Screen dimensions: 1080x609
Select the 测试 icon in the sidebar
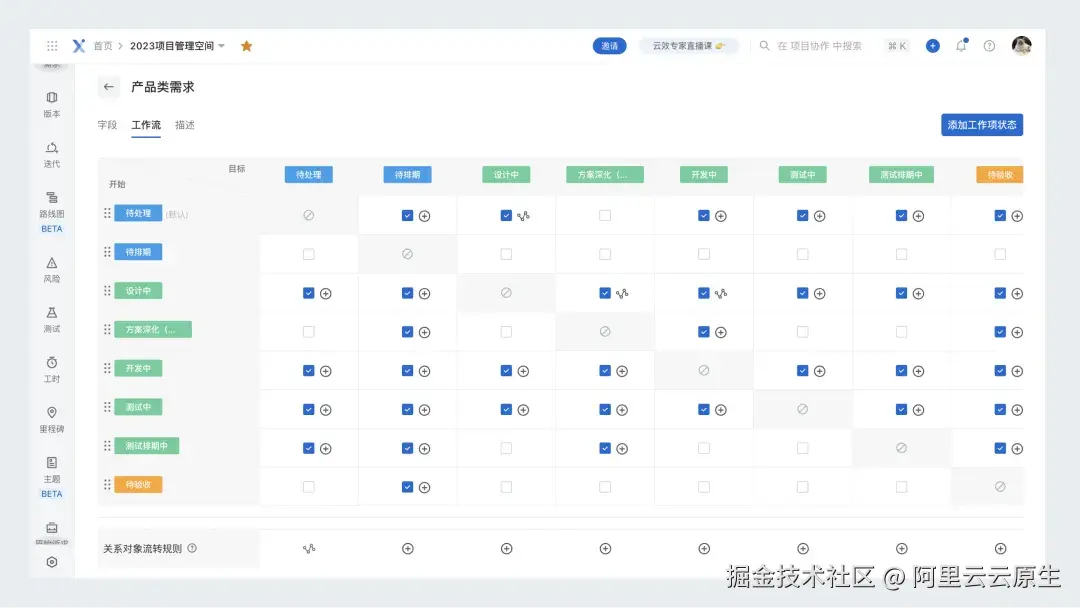[51, 318]
